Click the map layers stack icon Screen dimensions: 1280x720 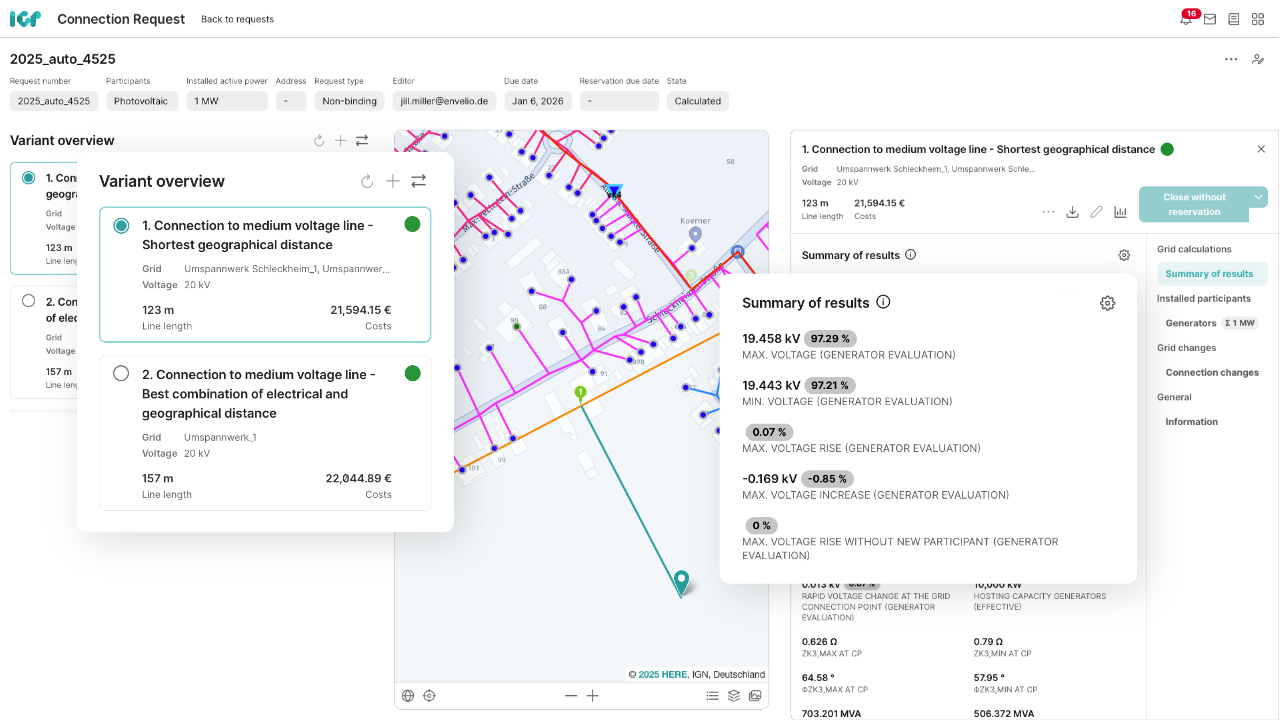pyautogui.click(x=733, y=696)
